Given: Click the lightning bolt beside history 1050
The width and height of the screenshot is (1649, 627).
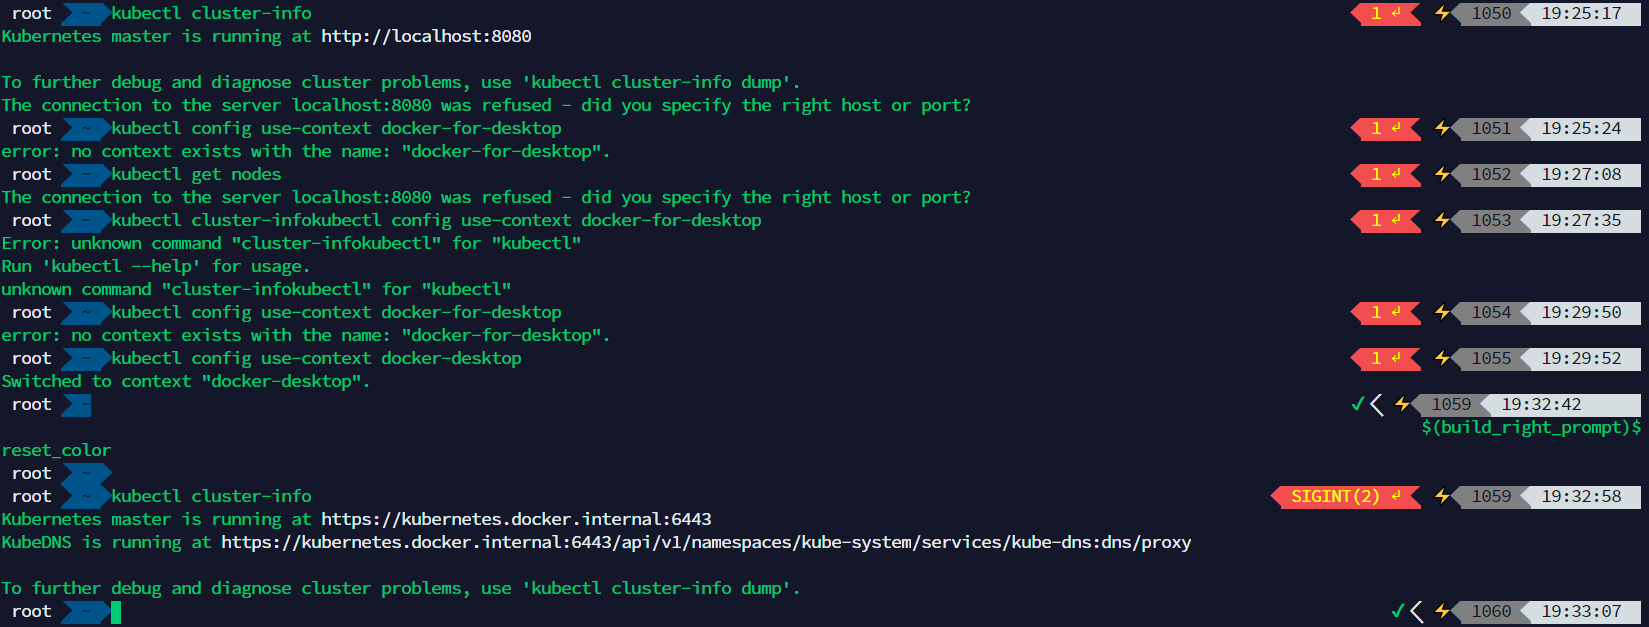Looking at the screenshot, I should 1442,13.
